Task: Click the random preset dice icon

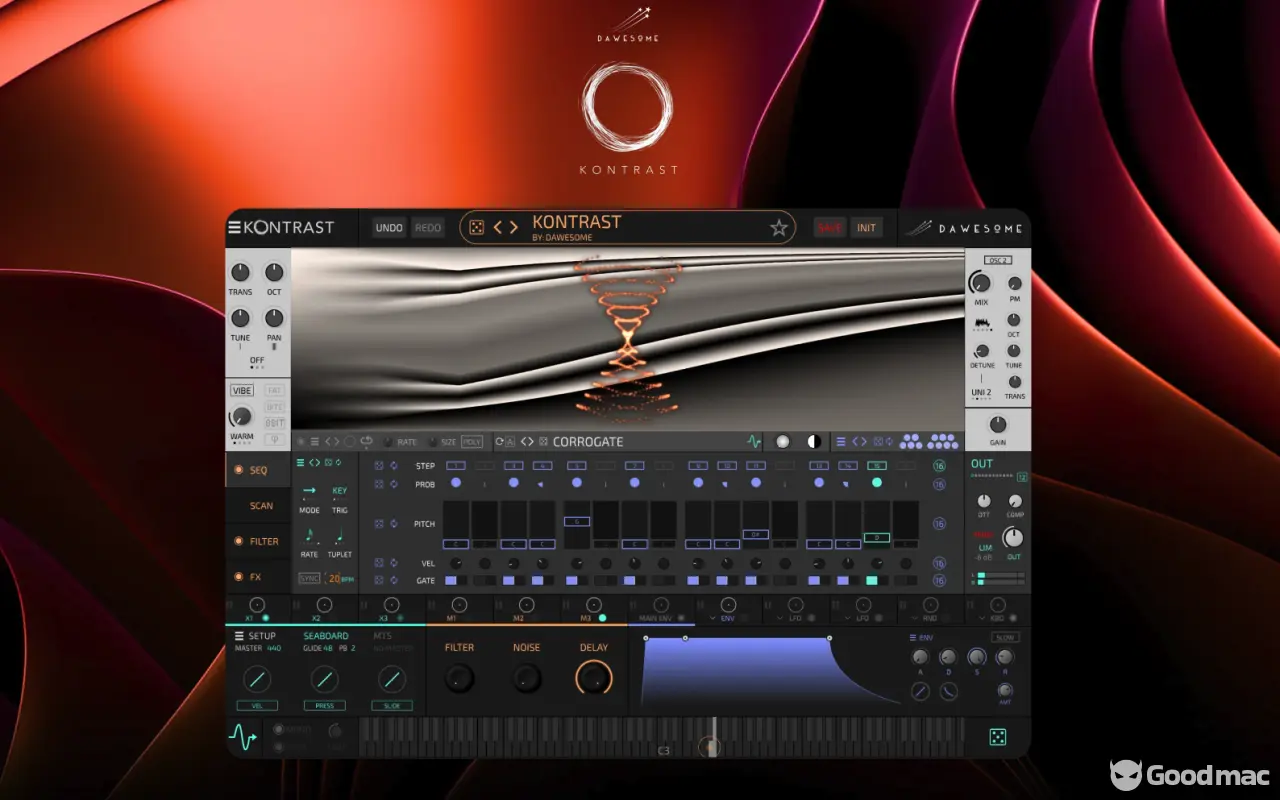Action: click(x=477, y=228)
